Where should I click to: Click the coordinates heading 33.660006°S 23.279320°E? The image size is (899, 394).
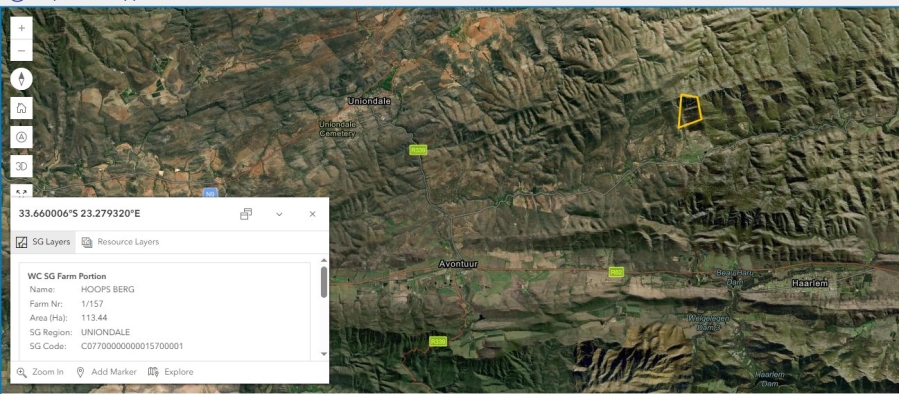point(80,213)
